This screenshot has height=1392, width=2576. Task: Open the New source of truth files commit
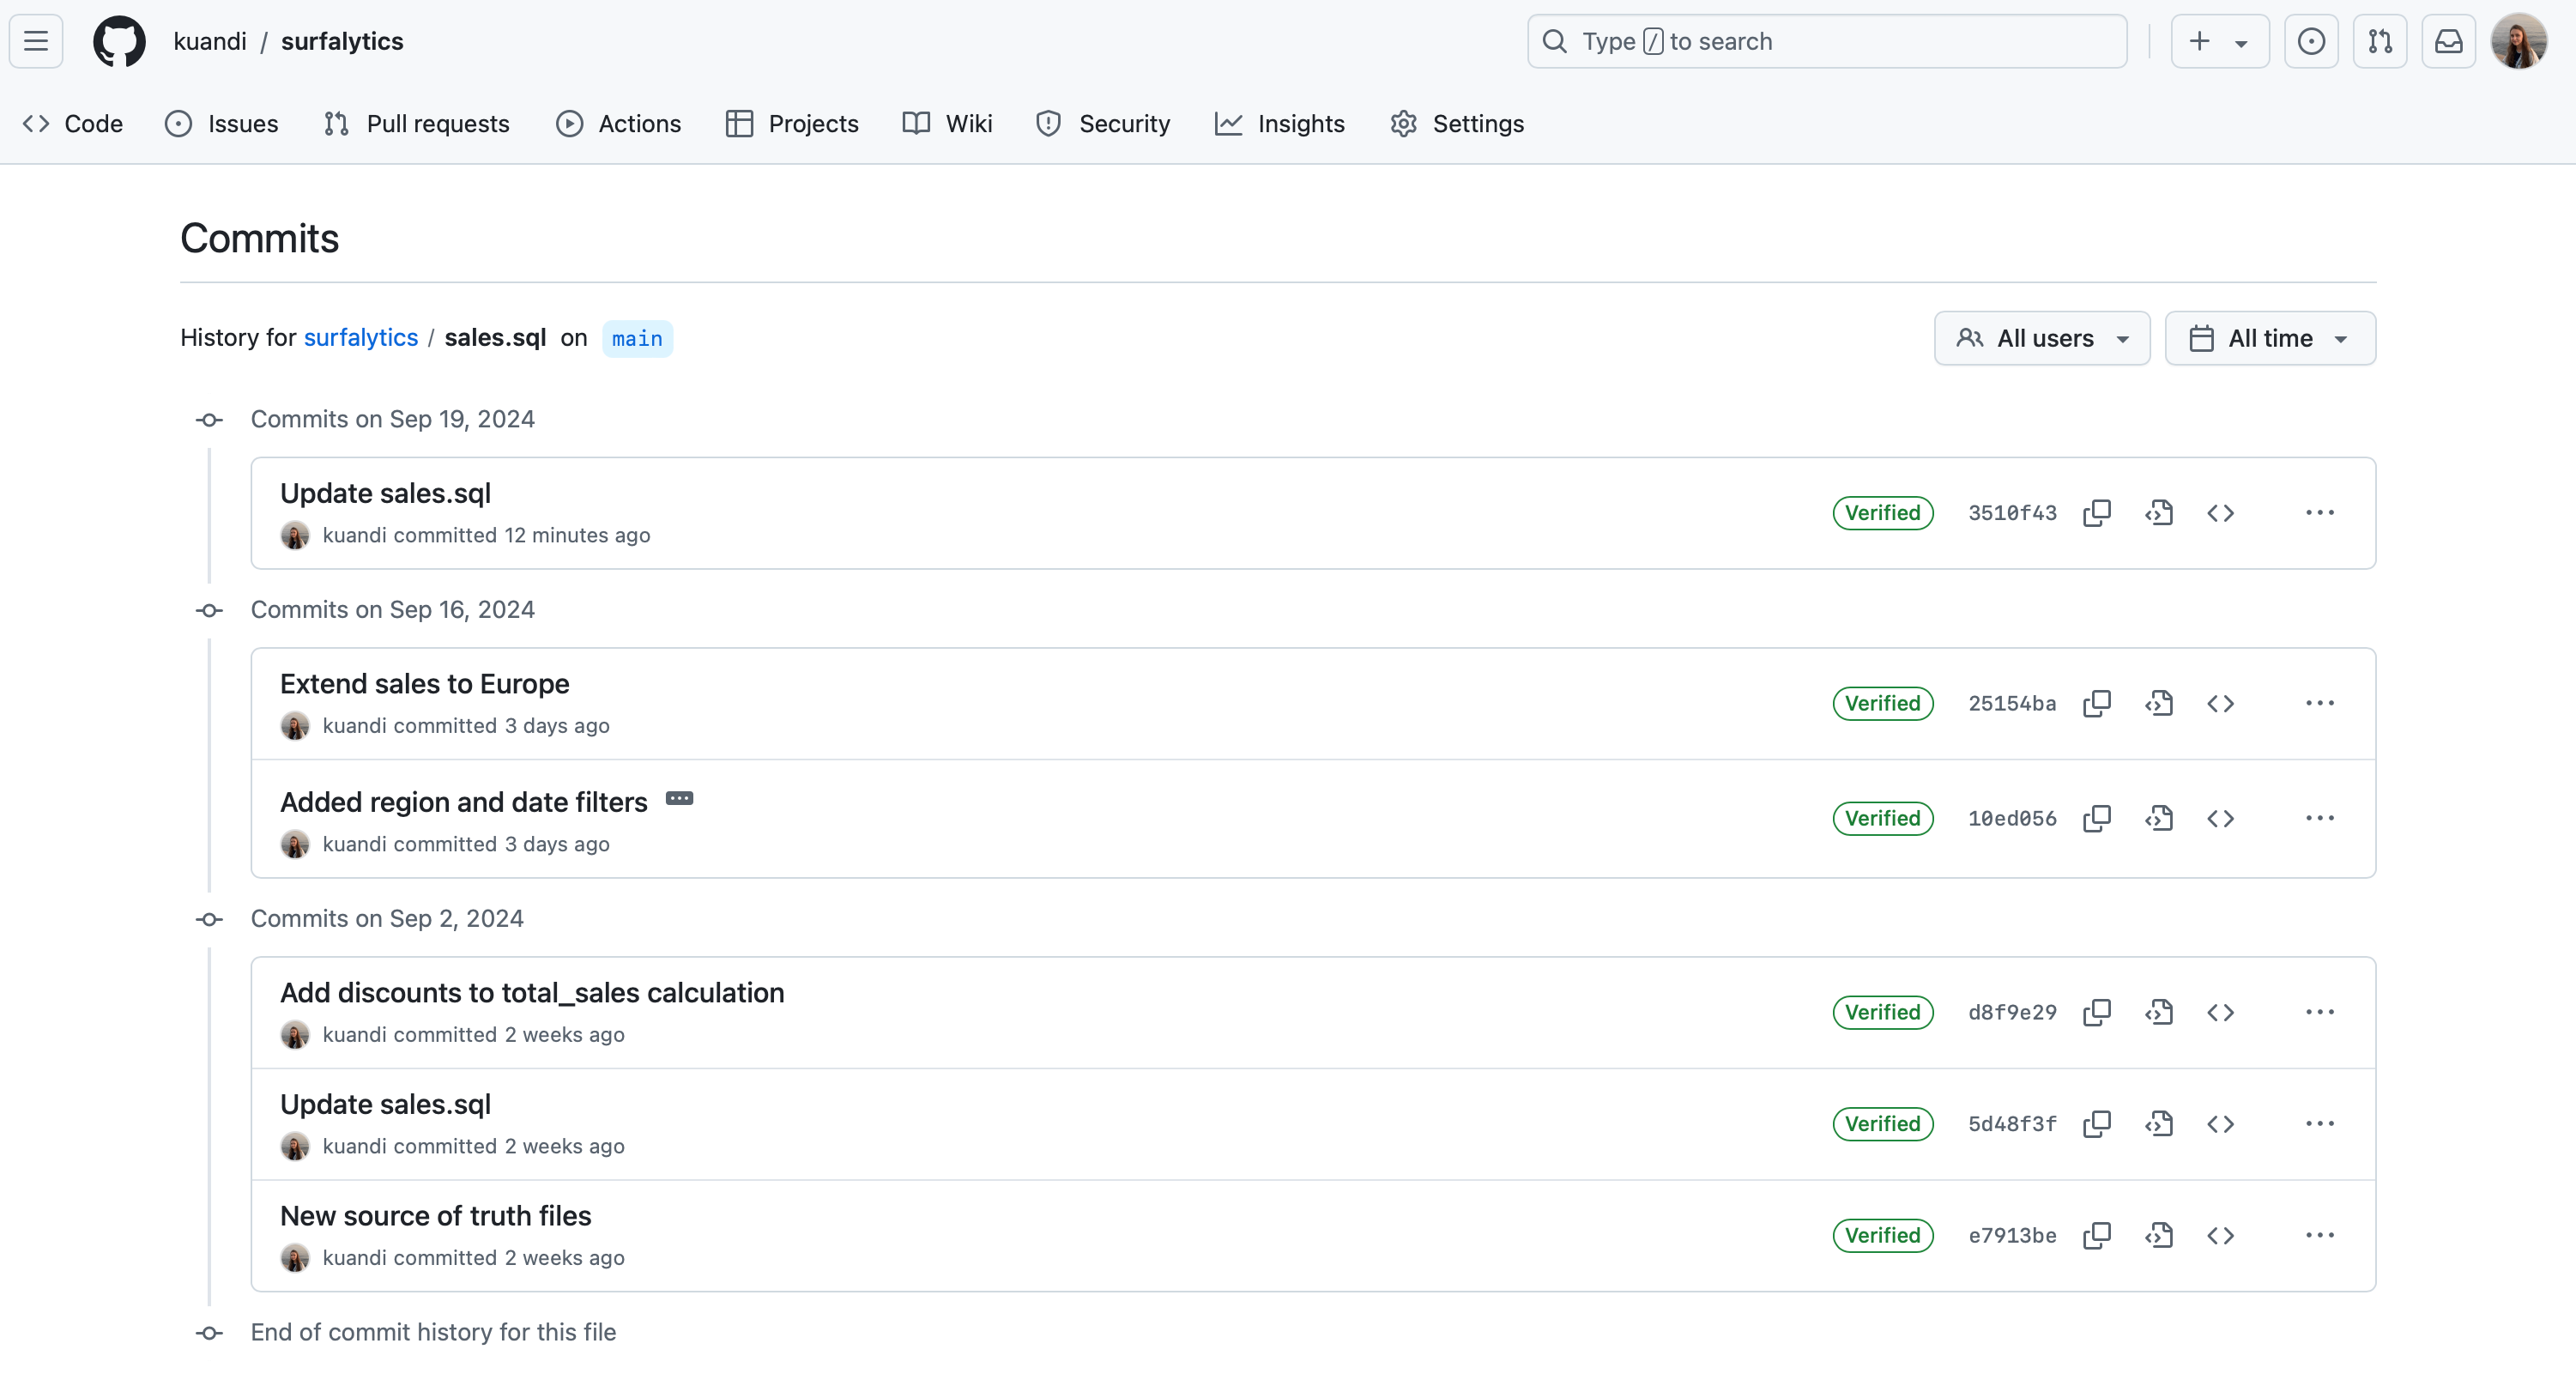tap(436, 1216)
